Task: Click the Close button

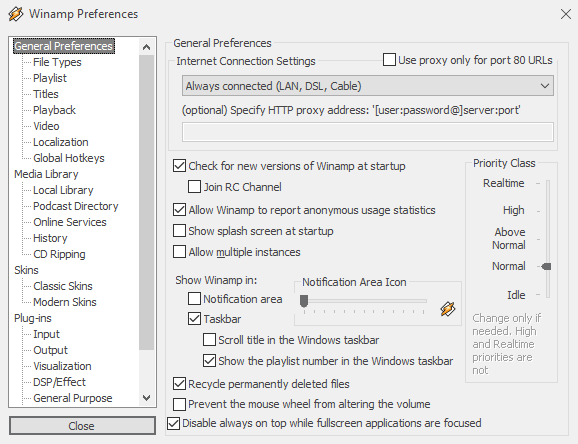Action: click(82, 426)
